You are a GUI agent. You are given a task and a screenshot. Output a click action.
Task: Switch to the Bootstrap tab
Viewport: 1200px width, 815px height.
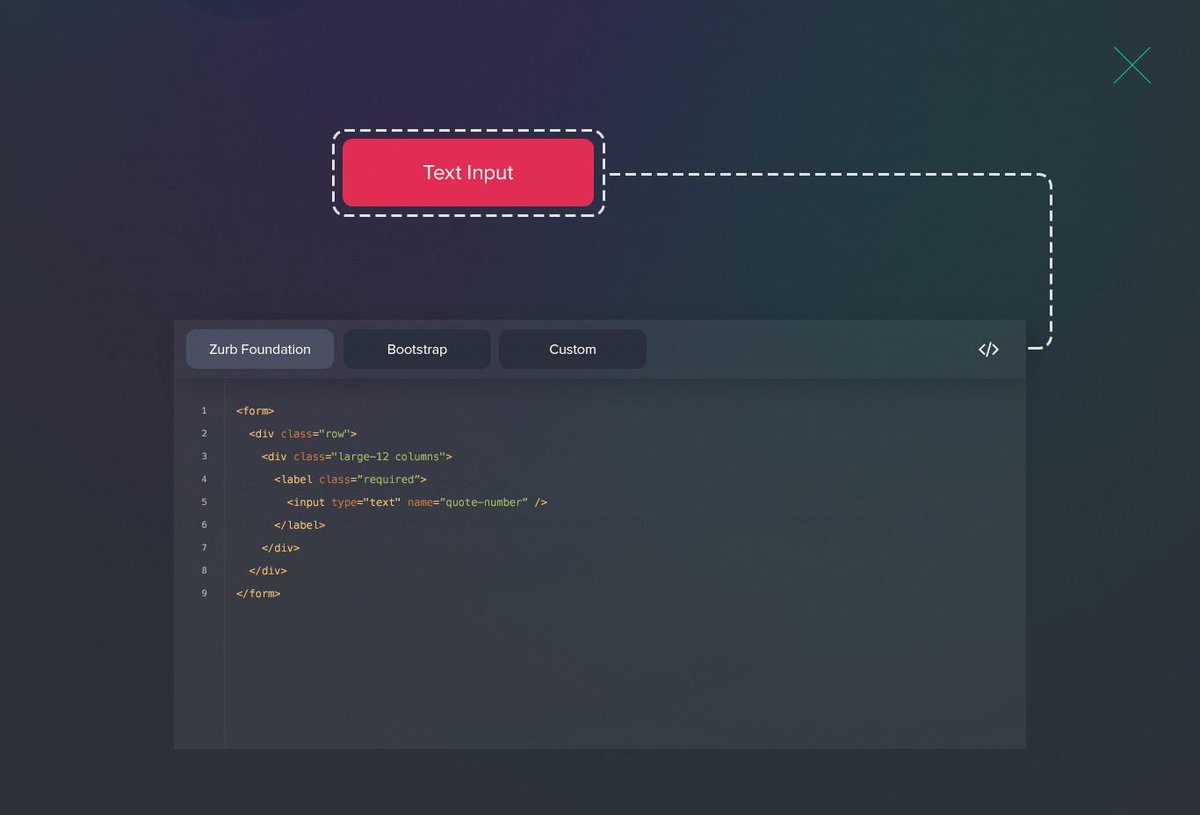(x=417, y=349)
